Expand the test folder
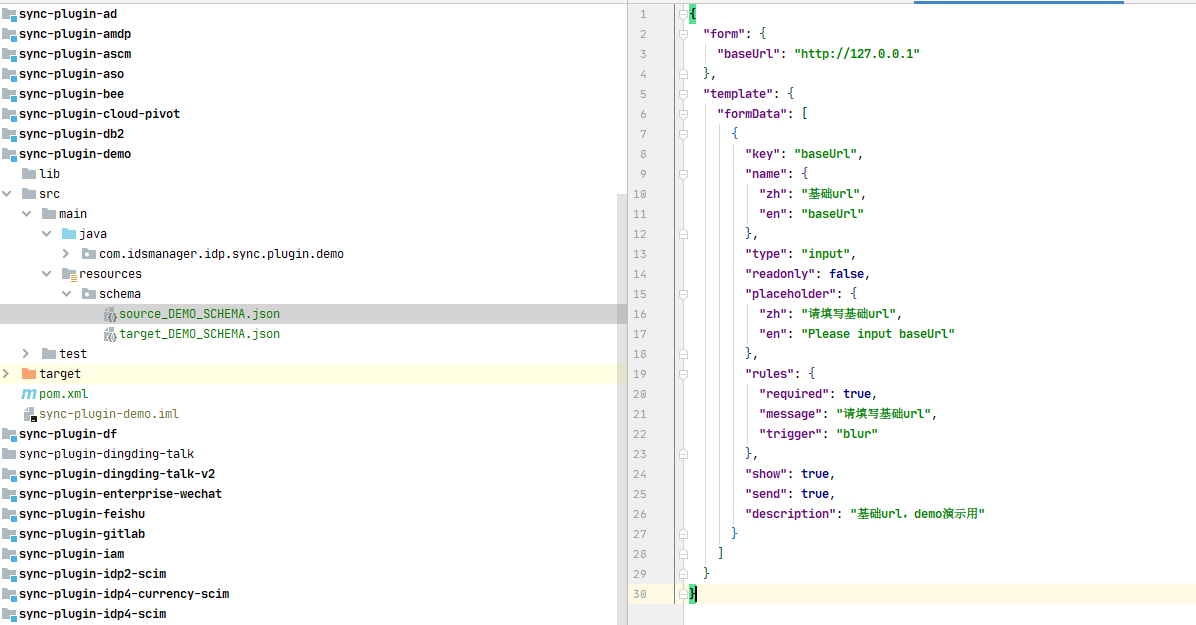This screenshot has height=625, width=1196. 27,354
